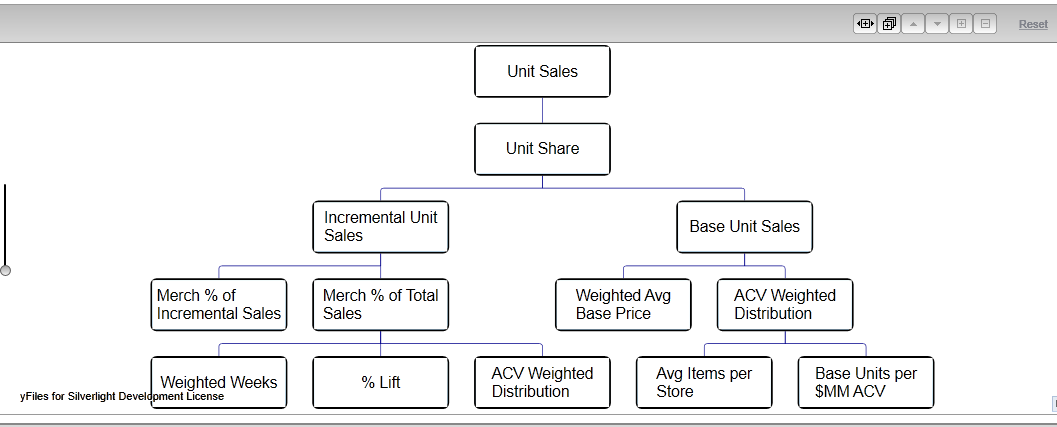The image size is (1057, 427).
Task: Select the Weighted Avg Base Price node
Action: [x=623, y=305]
